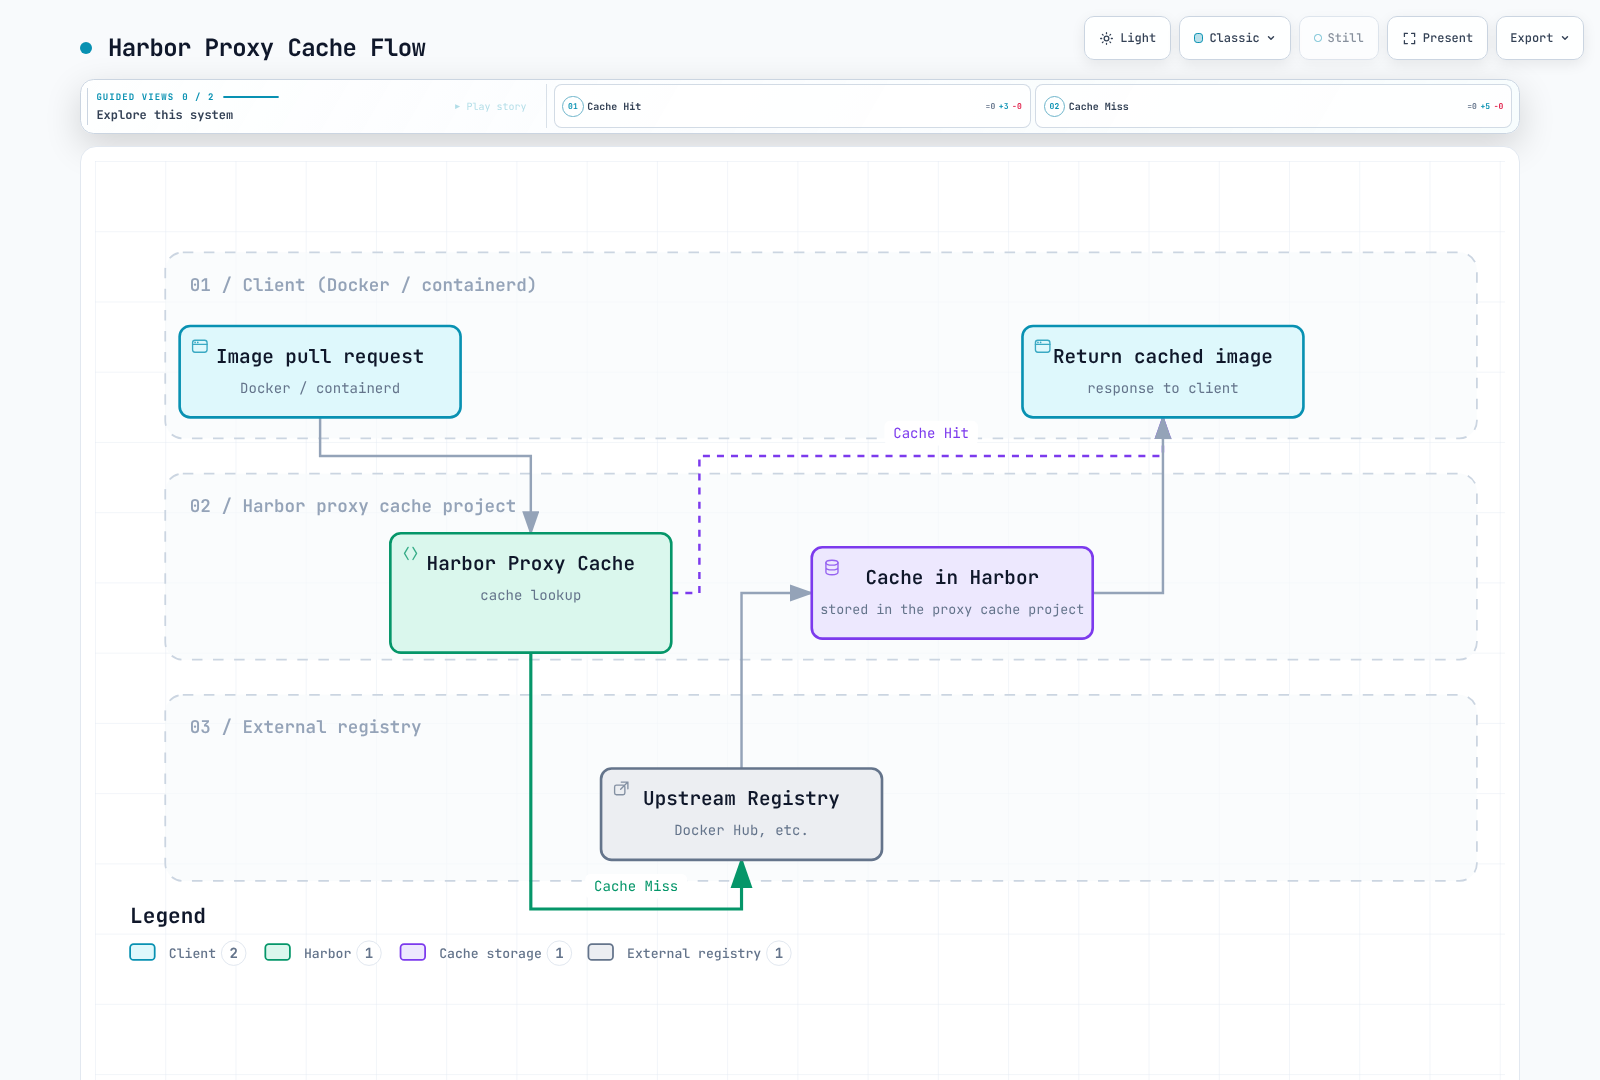1600x1080 pixels.
Task: Click the Cache storage legend color swatch
Action: click(x=413, y=952)
